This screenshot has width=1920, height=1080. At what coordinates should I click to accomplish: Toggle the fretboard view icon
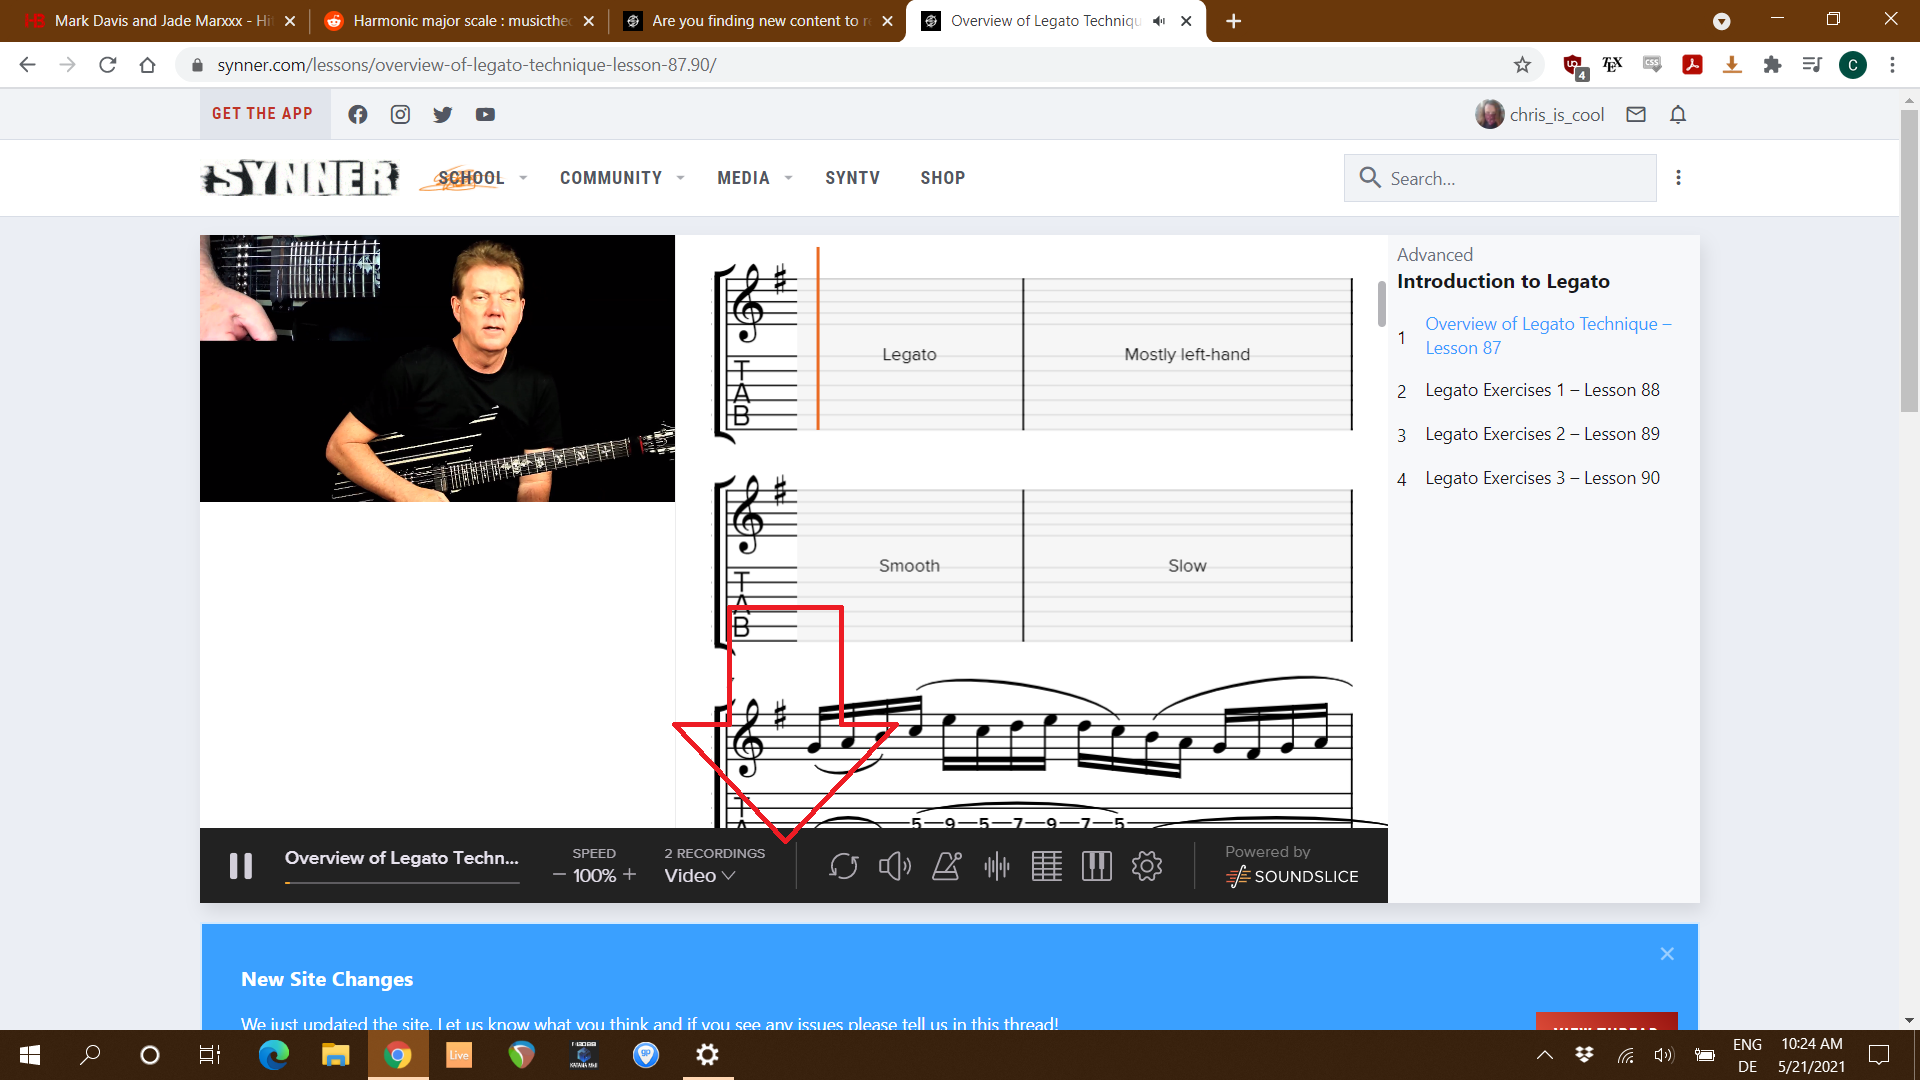click(x=1046, y=866)
